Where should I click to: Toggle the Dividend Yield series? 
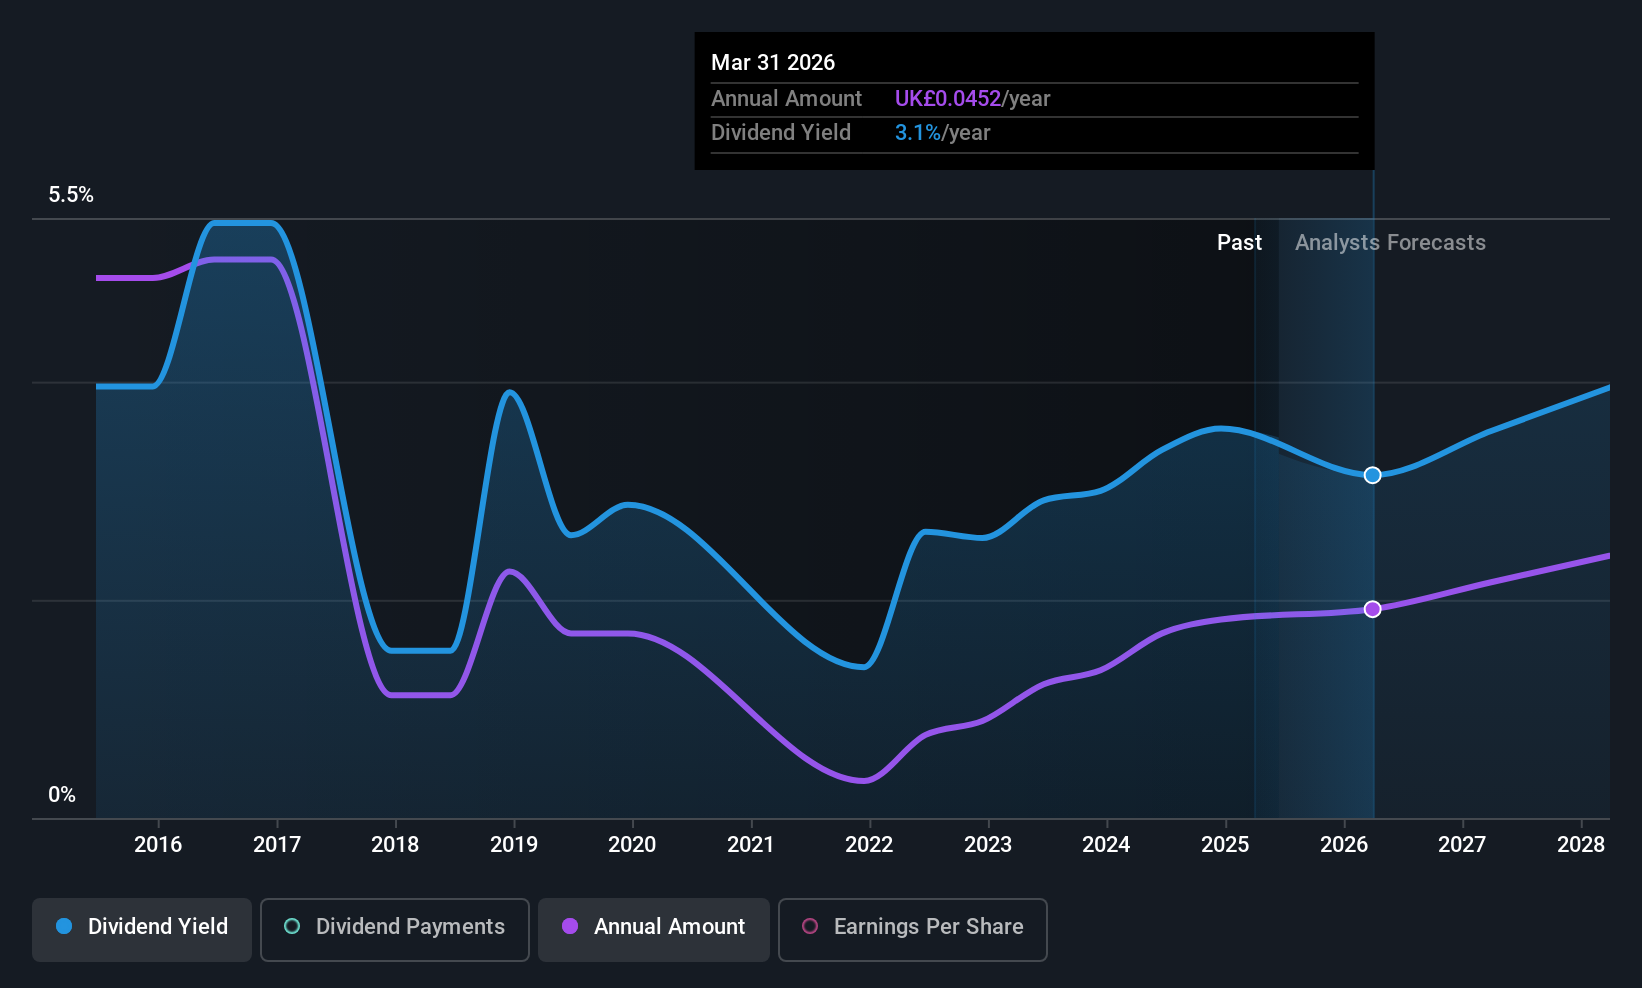[142, 929]
